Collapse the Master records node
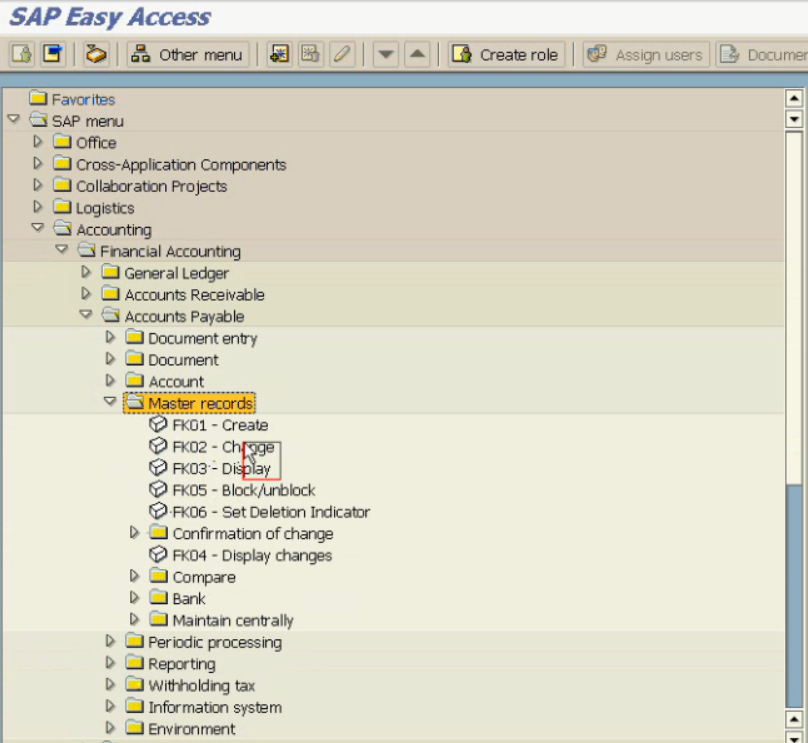This screenshot has width=808, height=743. coord(110,401)
